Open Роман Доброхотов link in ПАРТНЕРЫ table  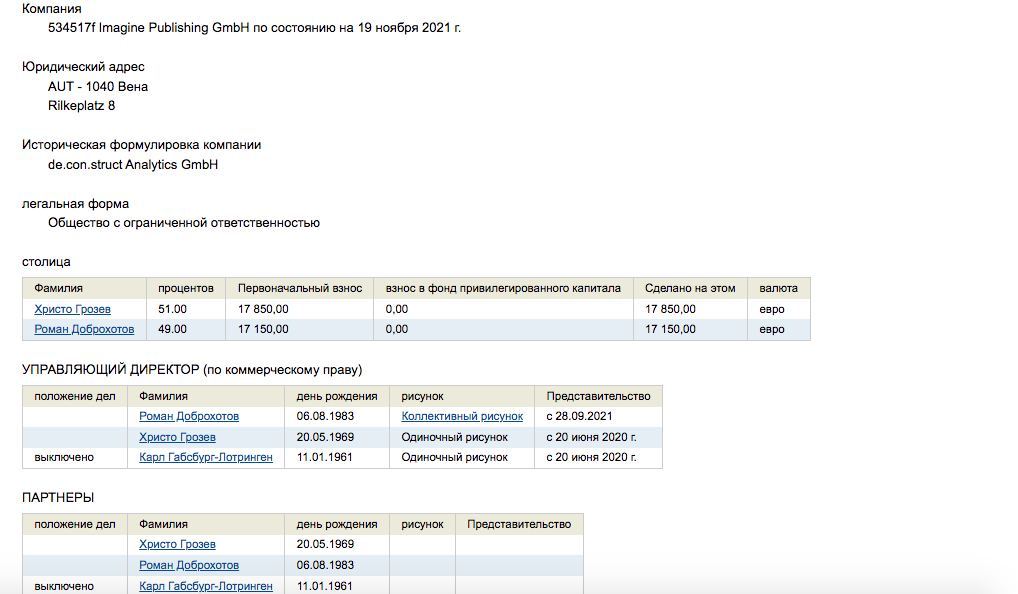point(189,565)
